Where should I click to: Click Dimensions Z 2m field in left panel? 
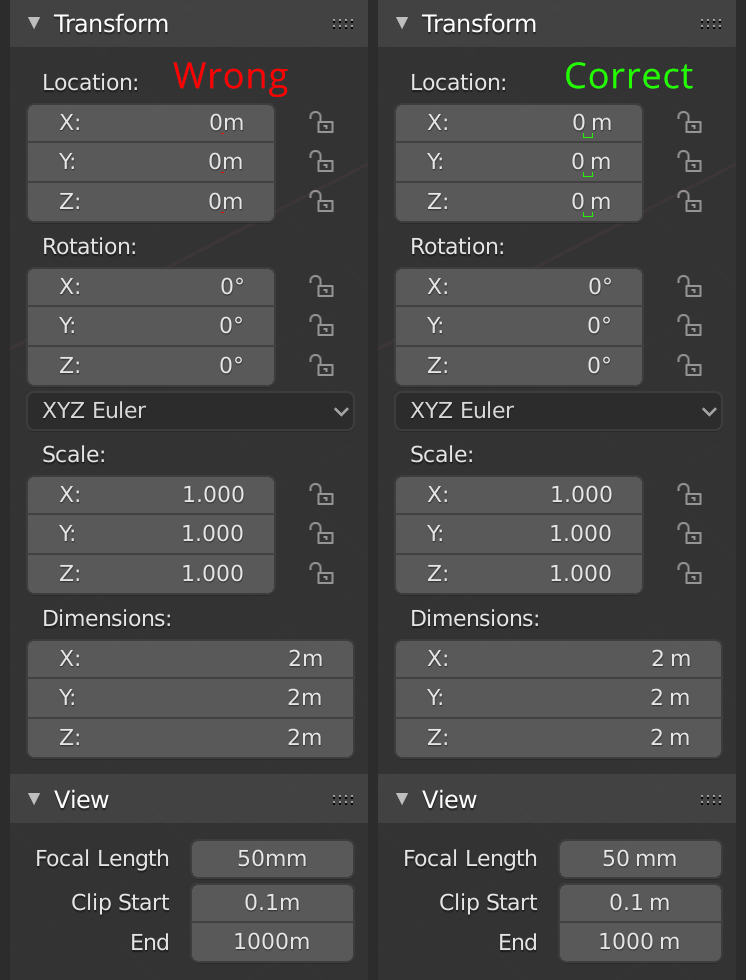191,738
